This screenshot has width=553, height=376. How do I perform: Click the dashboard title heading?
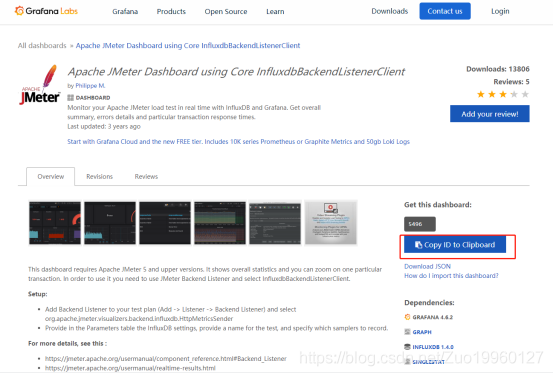(236, 72)
